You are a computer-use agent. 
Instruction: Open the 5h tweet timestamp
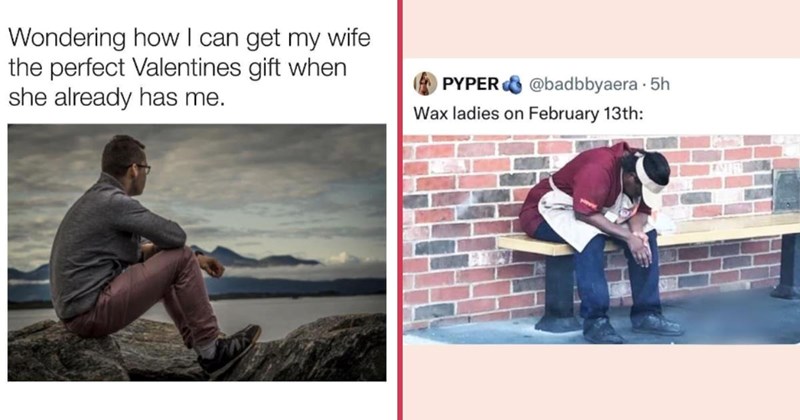(660, 84)
